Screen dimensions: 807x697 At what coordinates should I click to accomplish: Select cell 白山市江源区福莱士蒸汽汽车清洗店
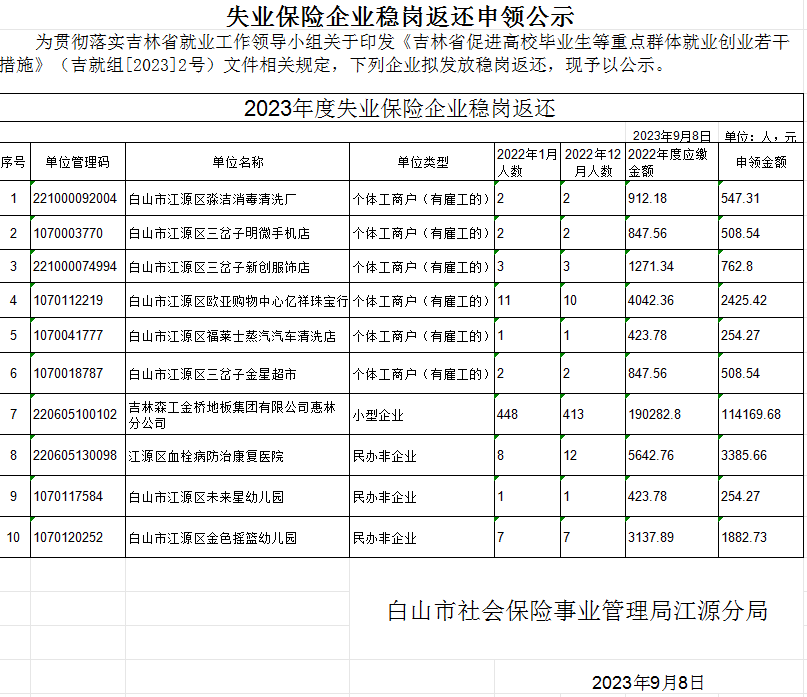237,335
